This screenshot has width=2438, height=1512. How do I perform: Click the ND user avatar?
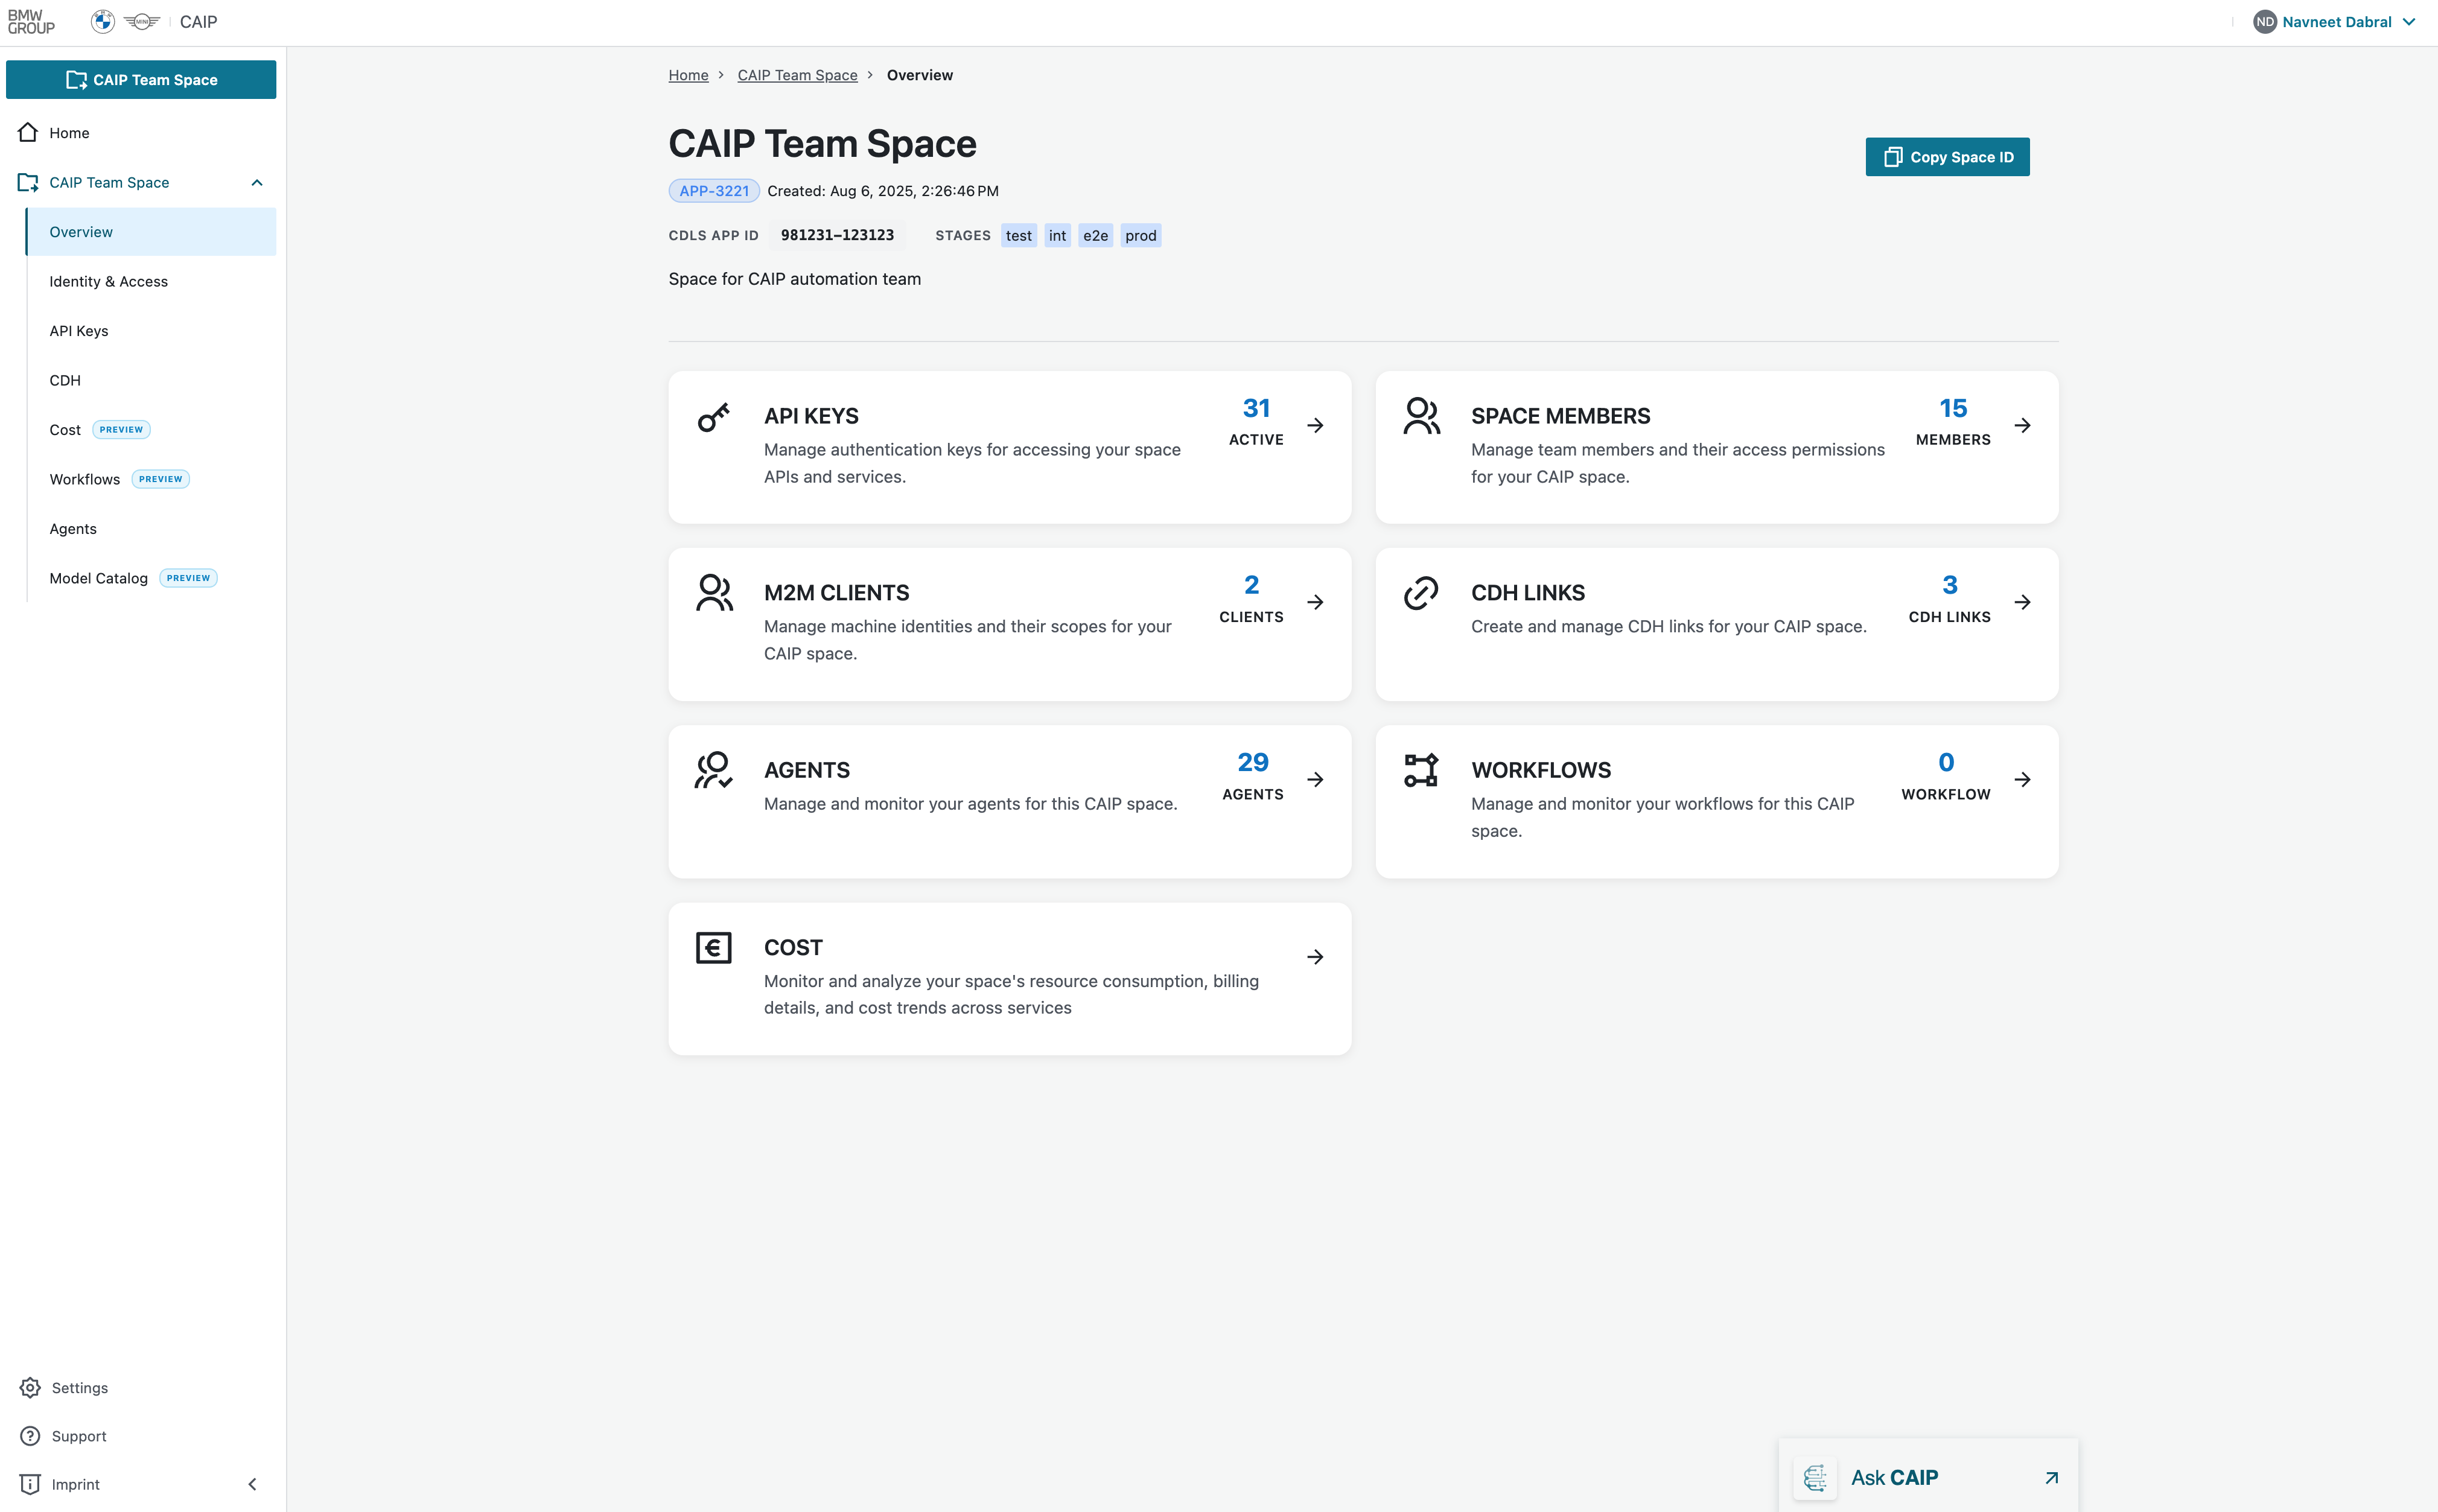[x=2264, y=22]
